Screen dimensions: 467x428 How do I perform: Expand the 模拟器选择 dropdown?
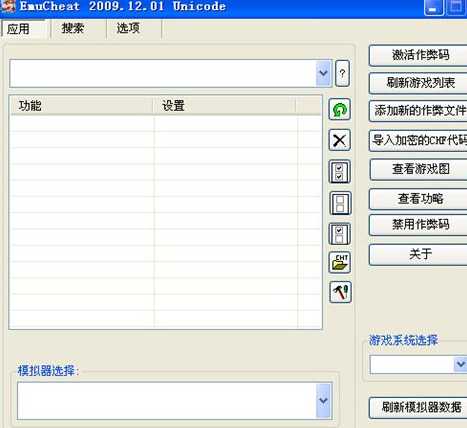pyautogui.click(x=323, y=401)
